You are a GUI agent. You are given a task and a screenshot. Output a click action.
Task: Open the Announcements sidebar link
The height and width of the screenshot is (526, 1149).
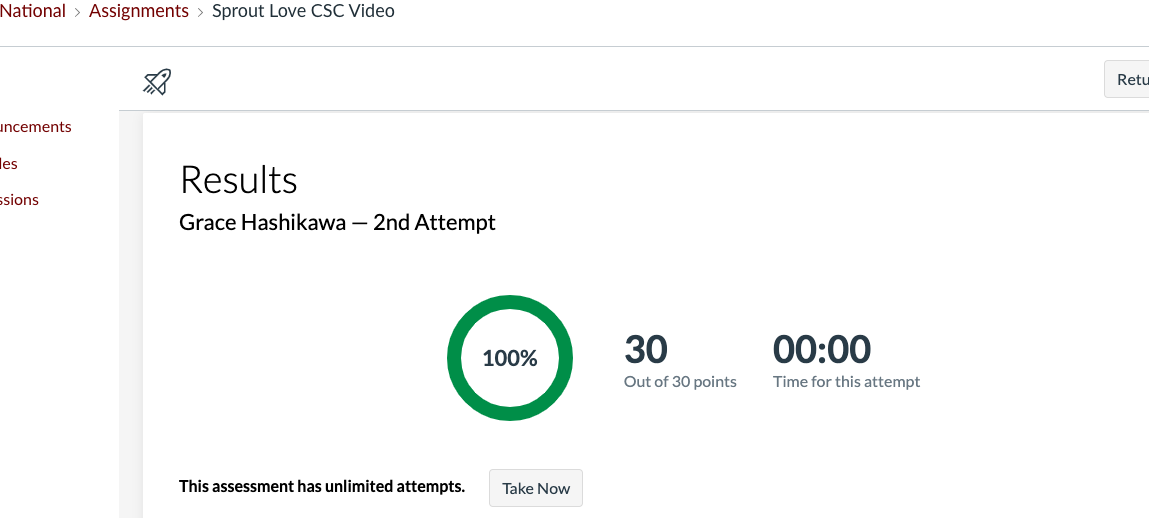coord(35,127)
